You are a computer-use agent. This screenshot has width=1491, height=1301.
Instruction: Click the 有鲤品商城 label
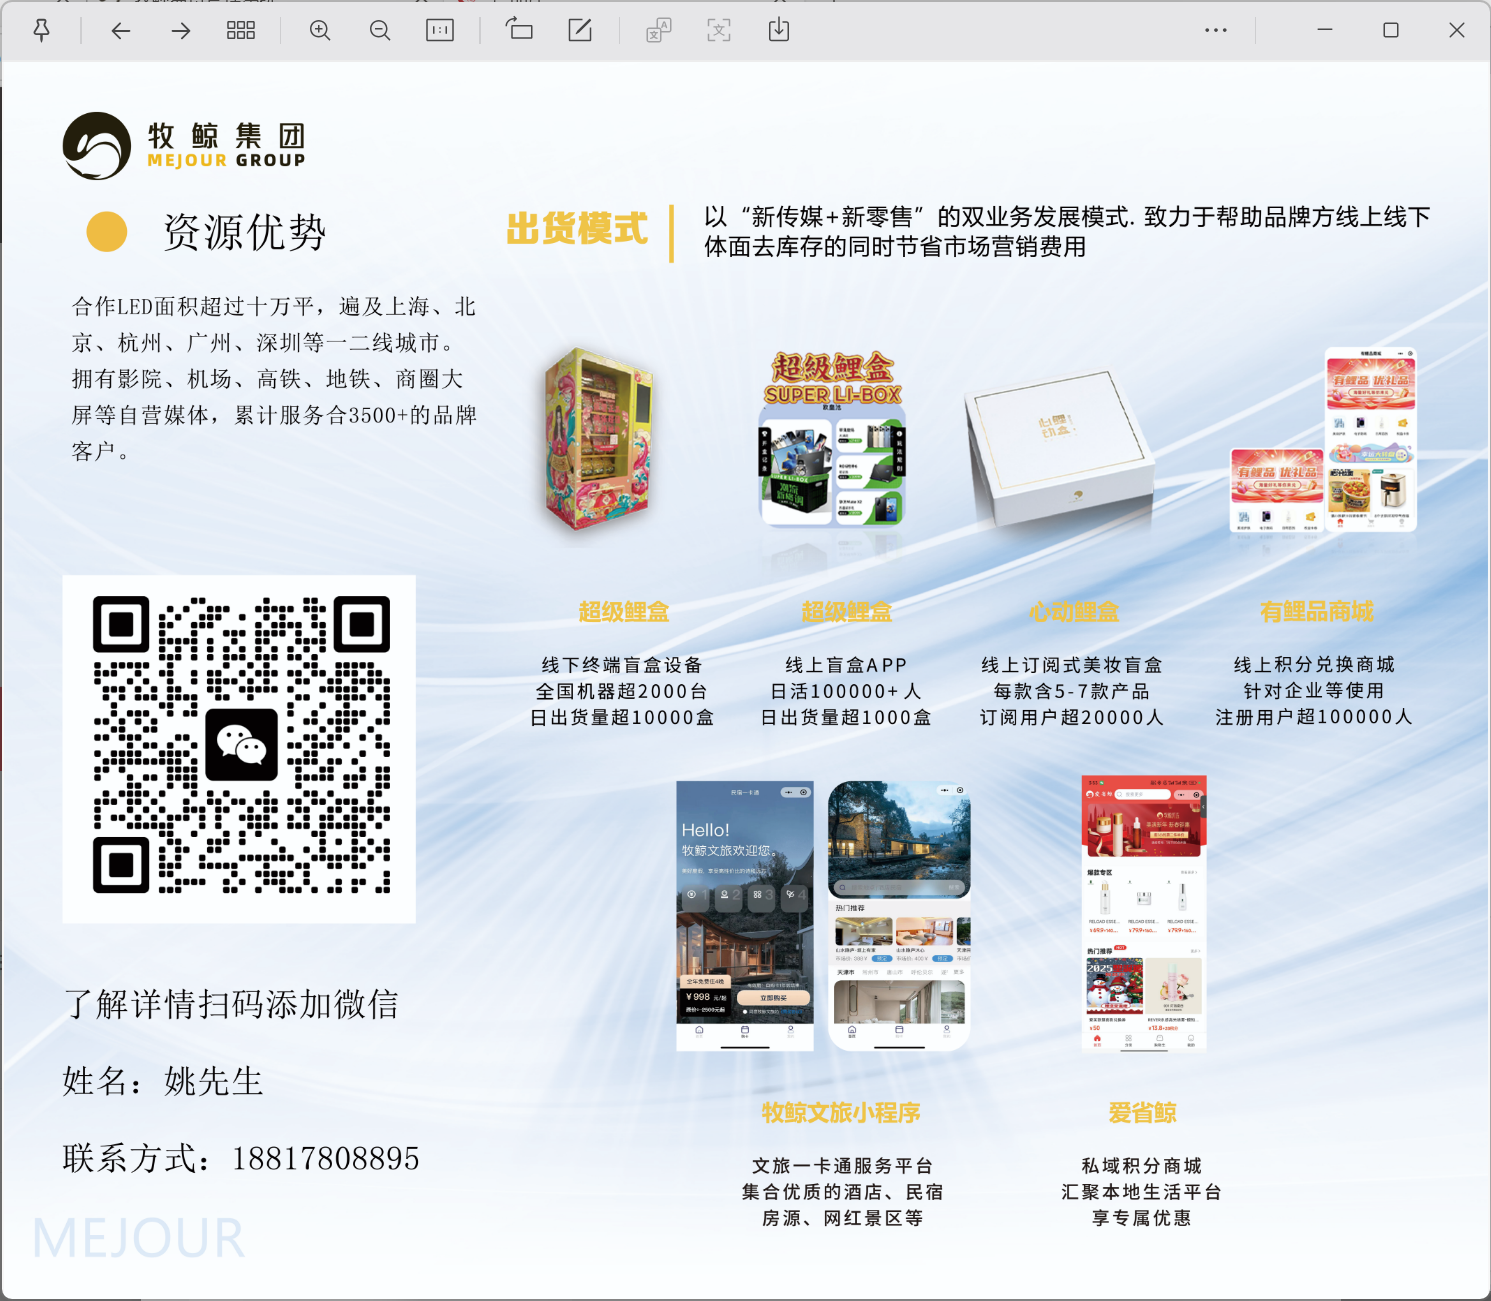click(x=1317, y=611)
